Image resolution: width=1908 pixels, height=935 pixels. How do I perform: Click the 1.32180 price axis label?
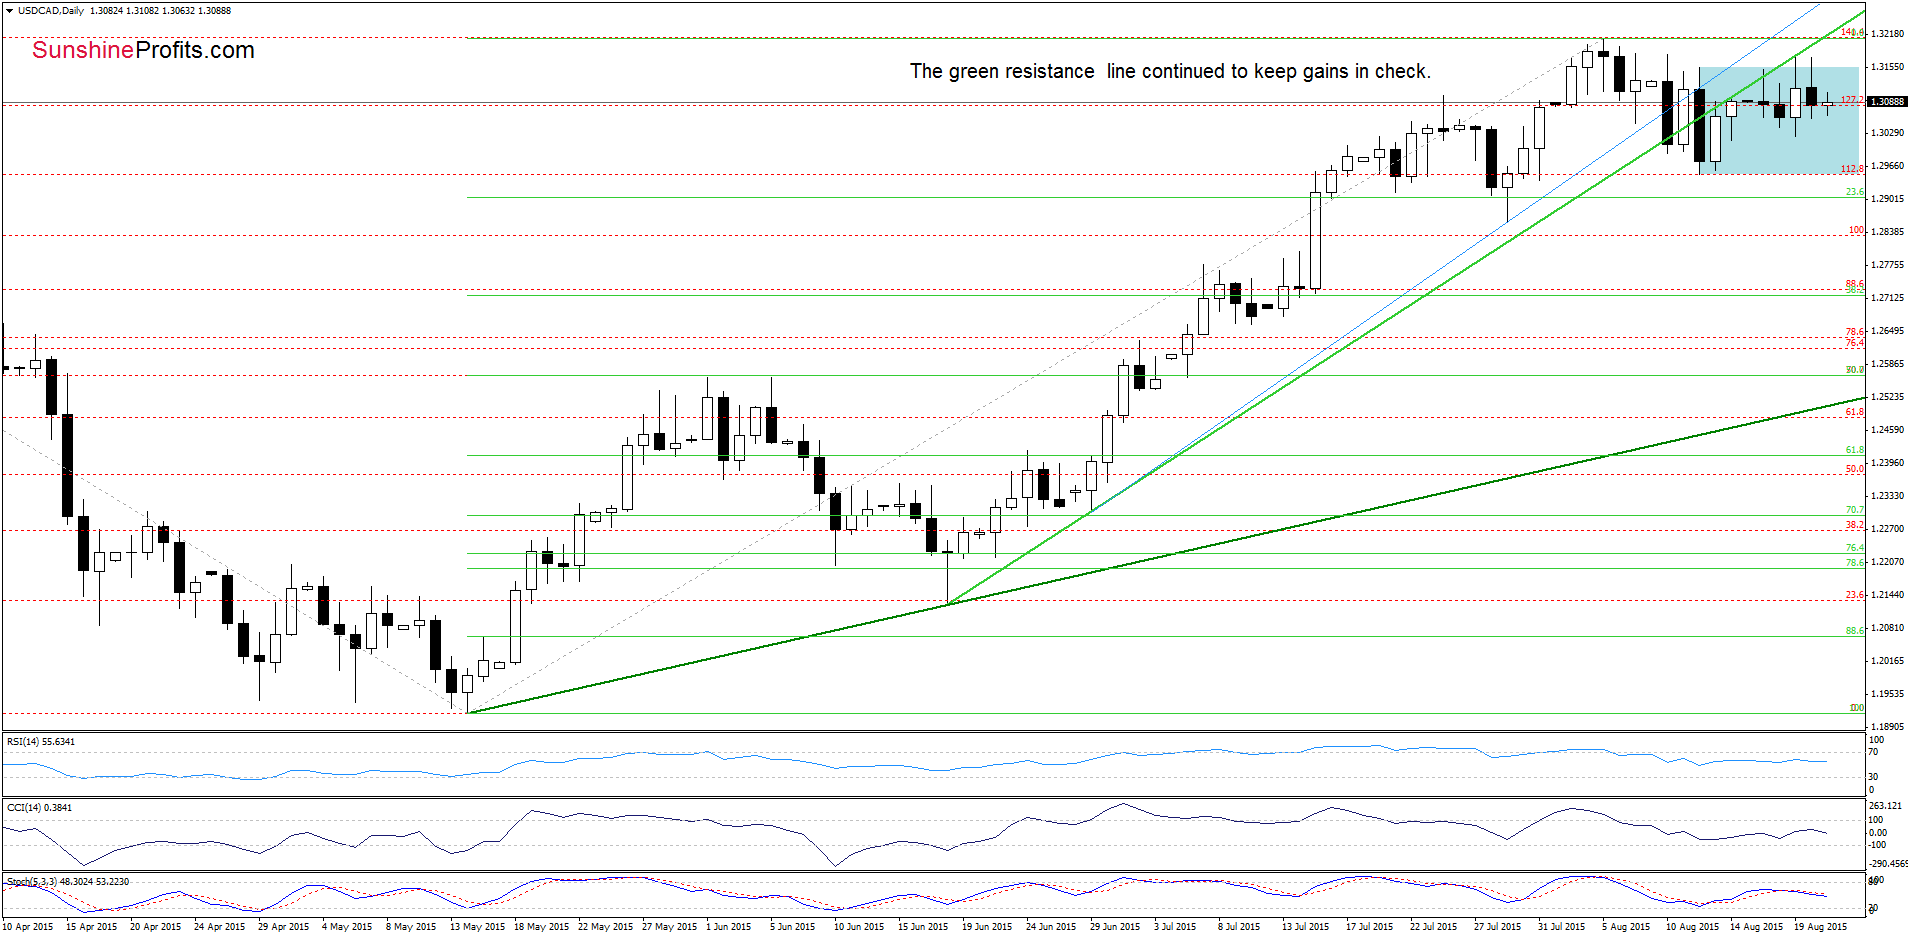point(1887,34)
